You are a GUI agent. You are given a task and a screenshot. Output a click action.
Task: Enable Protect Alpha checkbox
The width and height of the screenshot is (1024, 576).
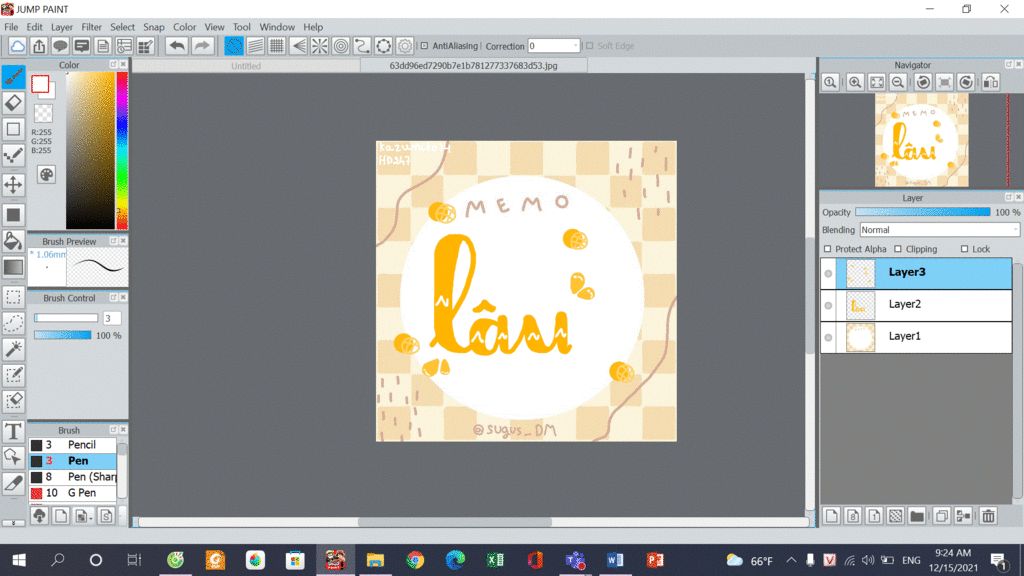click(827, 249)
